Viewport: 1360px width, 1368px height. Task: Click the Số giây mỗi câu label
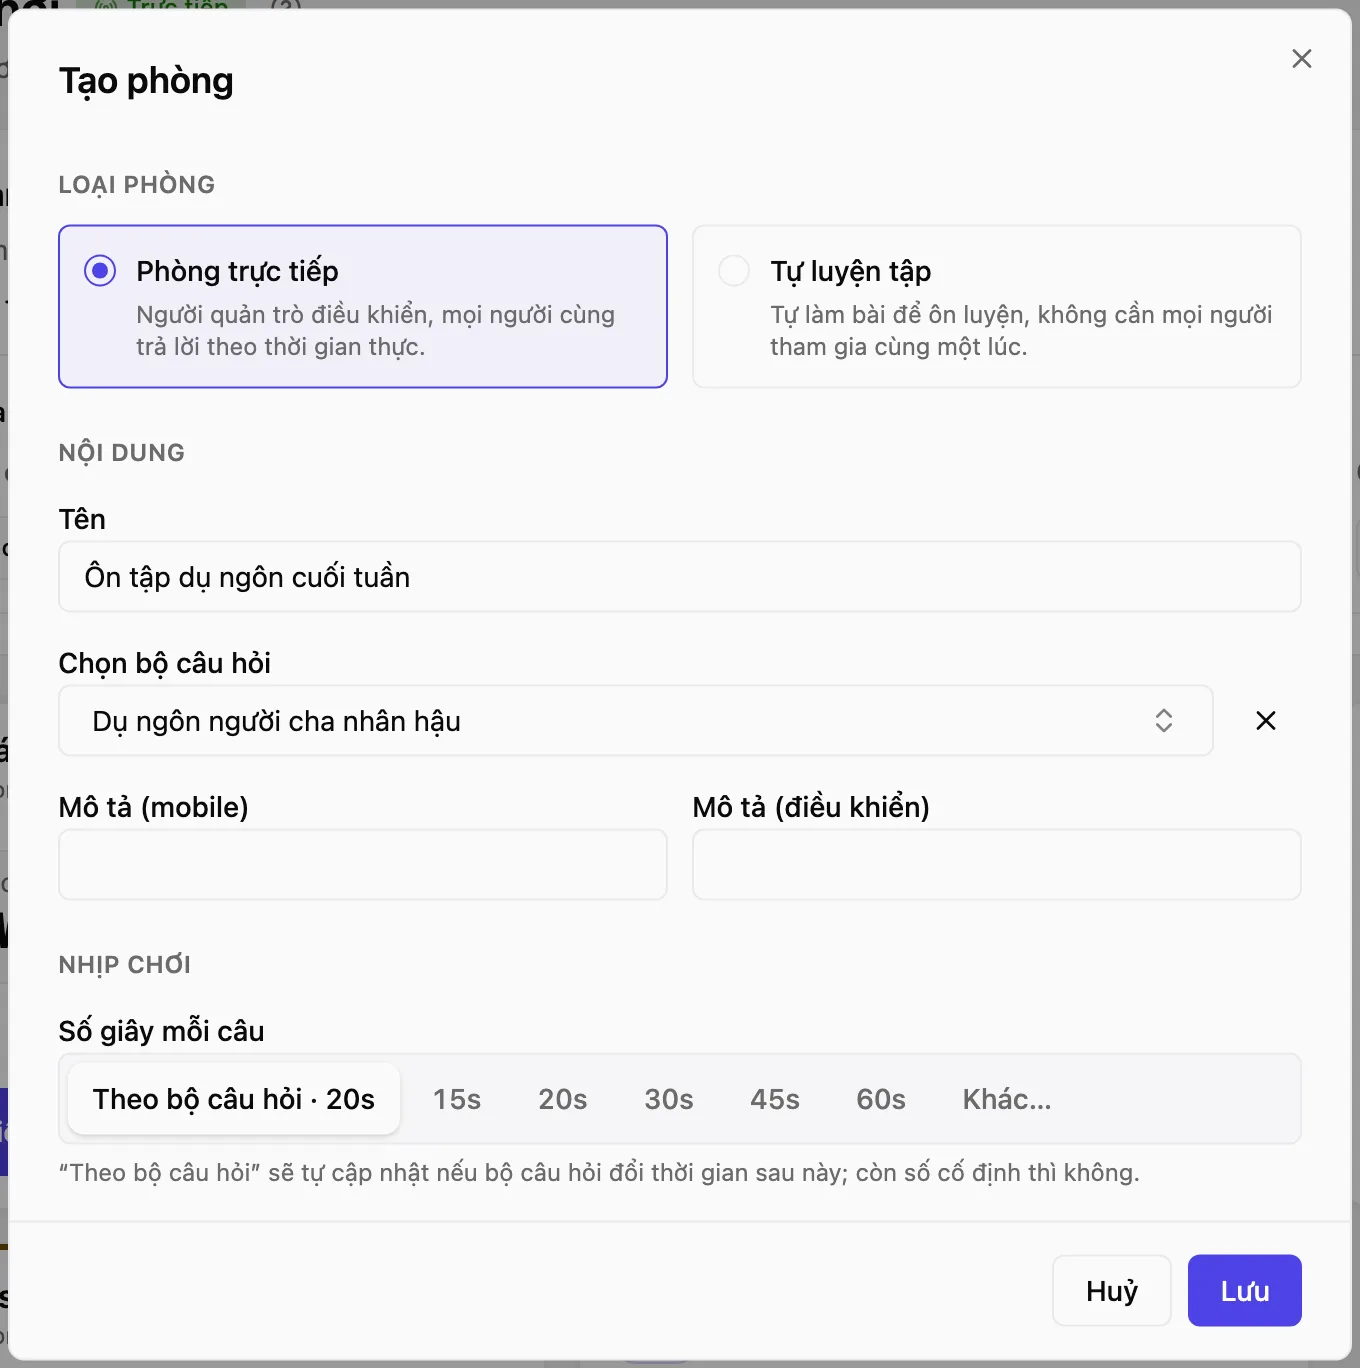(x=162, y=1031)
